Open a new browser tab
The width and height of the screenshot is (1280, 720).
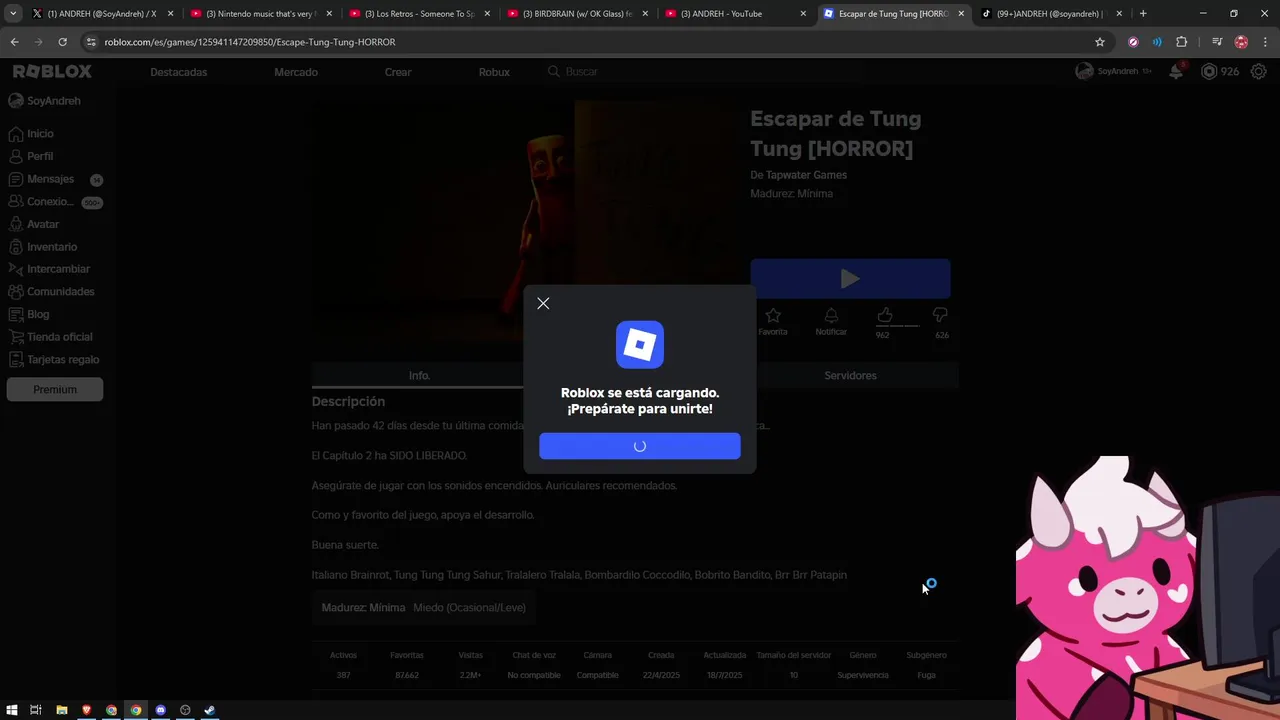coord(1143,14)
